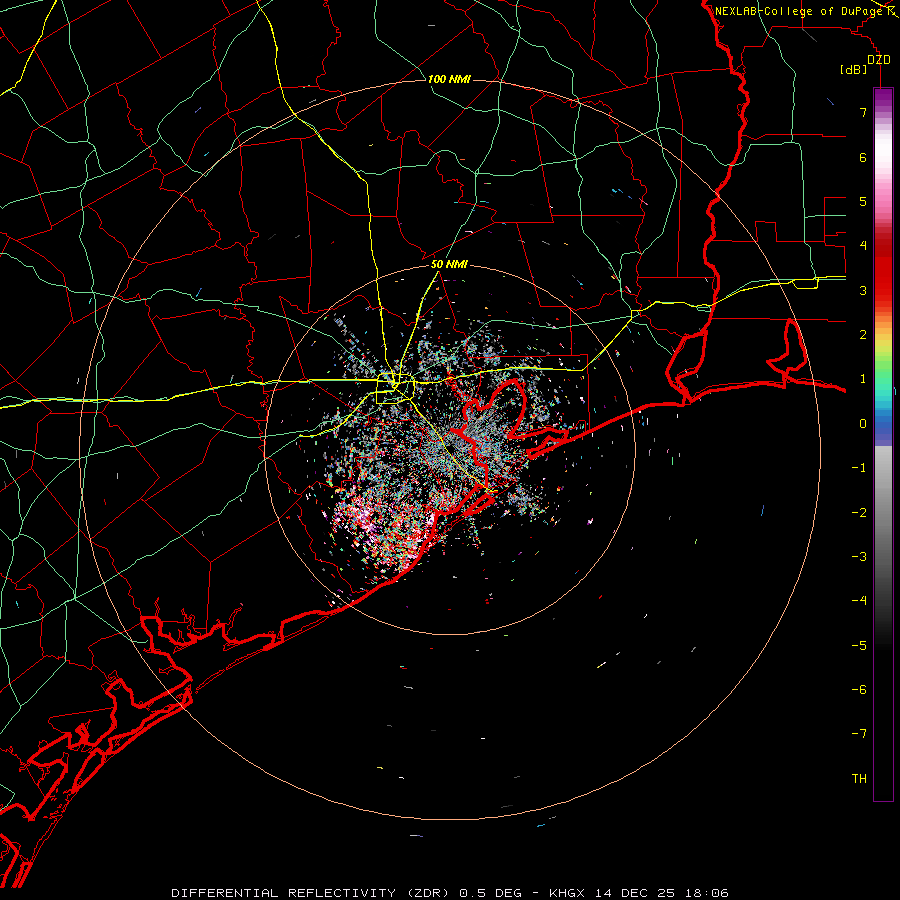Screen dimensions: 900x900
Task: Click the 100 NMI range ring label
Action: [449, 79]
